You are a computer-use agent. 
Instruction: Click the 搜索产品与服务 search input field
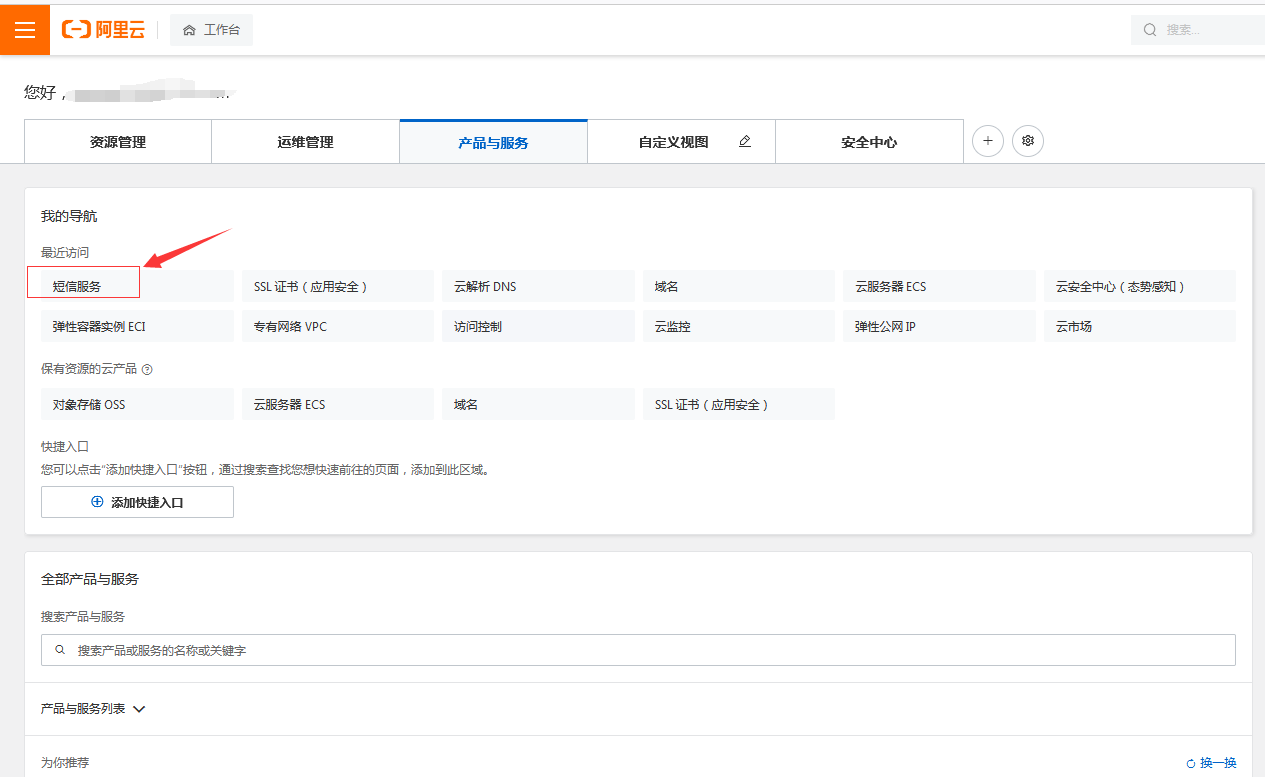(638, 650)
